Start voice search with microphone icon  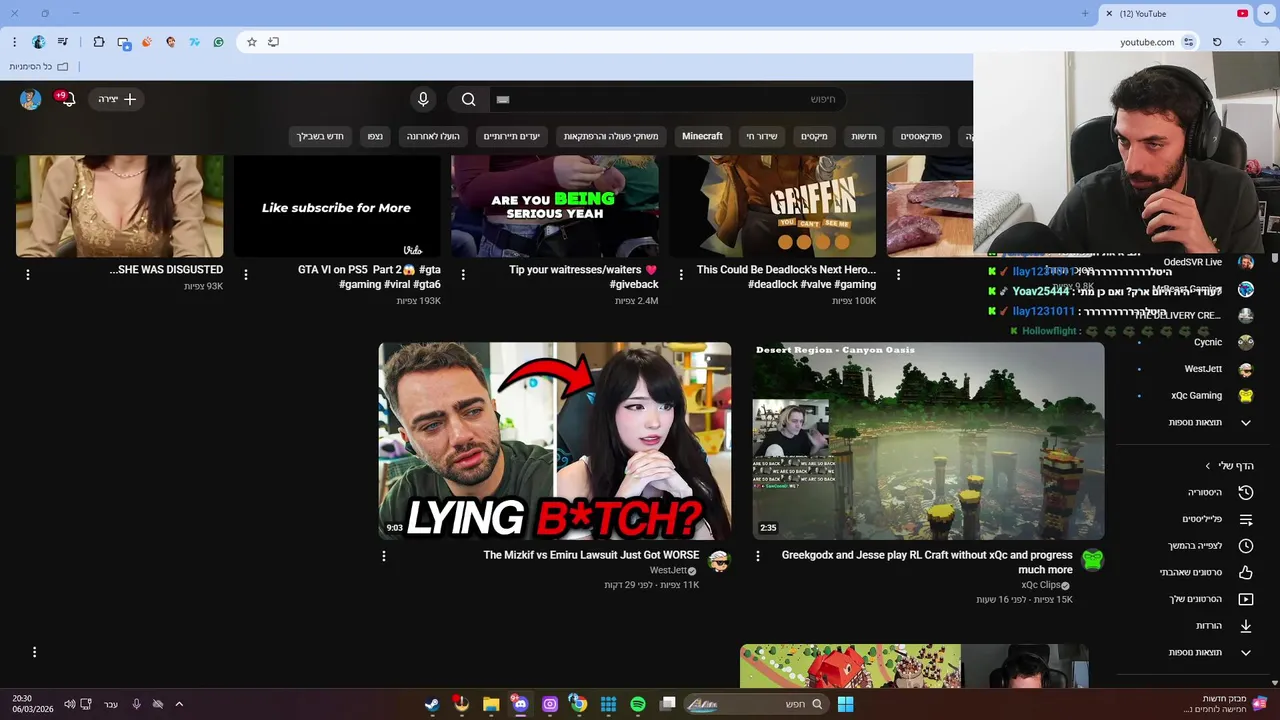point(423,99)
